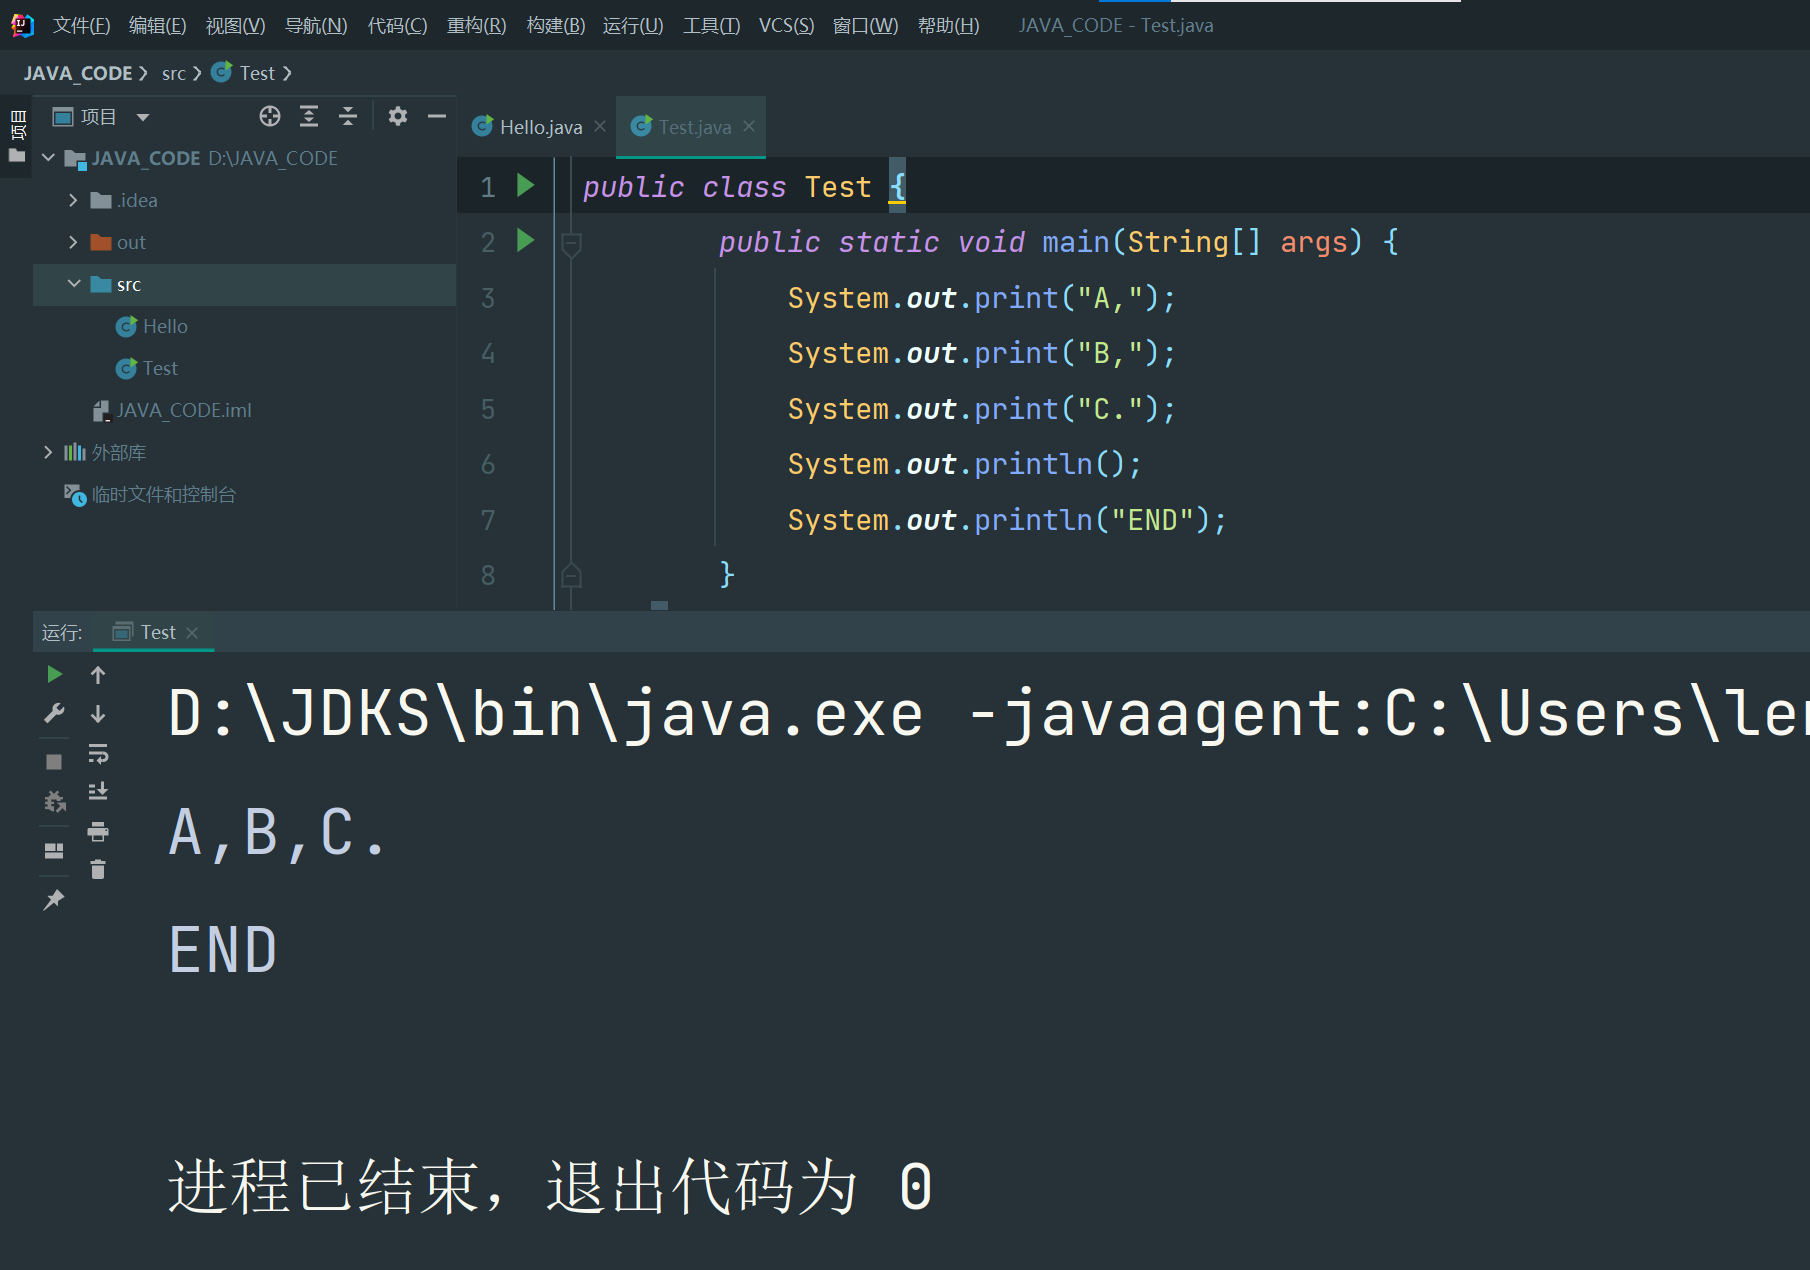Open the 窗口(W) menu
1810x1270 pixels.
[866, 25]
